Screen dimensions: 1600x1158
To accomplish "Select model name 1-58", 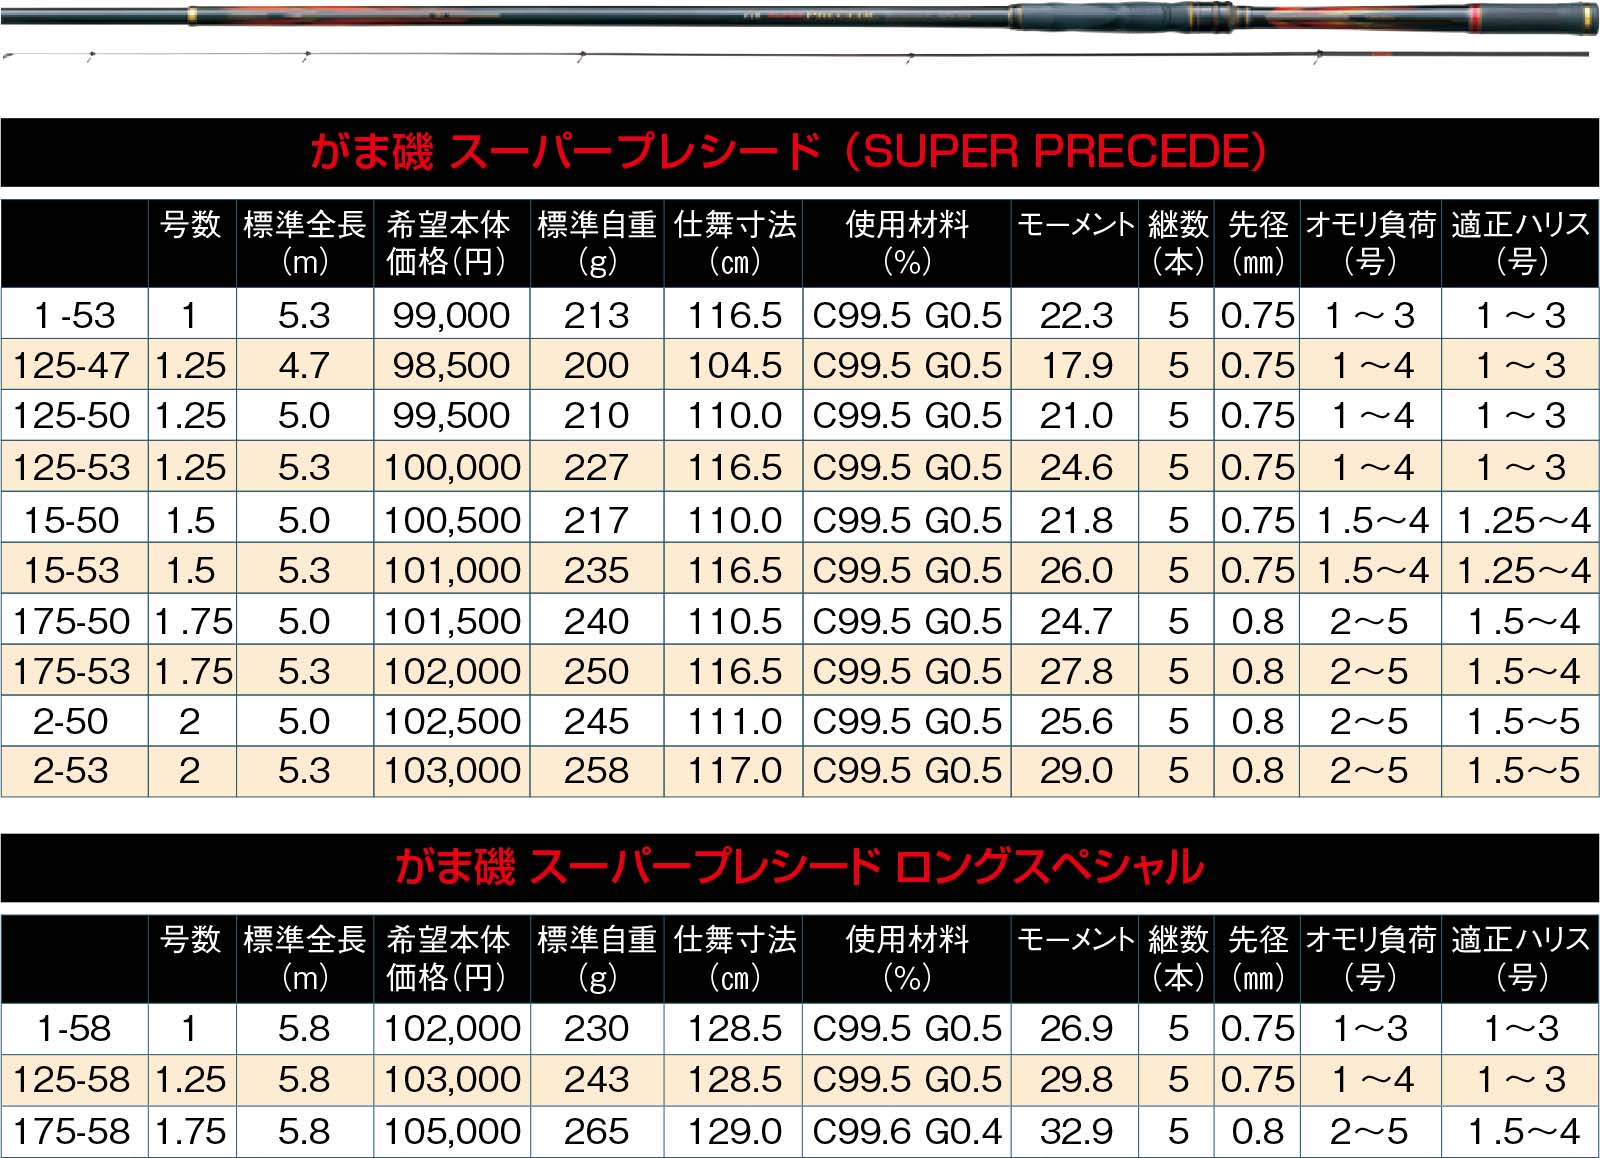I will pos(74,1028).
